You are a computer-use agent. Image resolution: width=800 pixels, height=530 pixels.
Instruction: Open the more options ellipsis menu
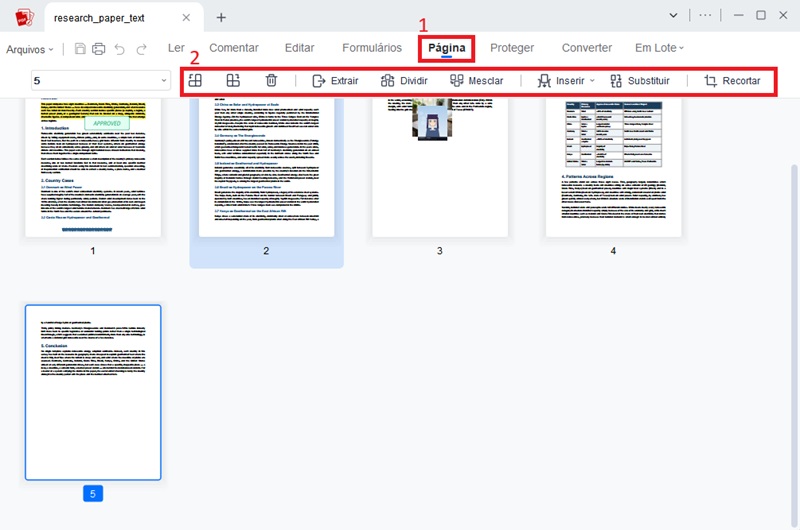(705, 15)
